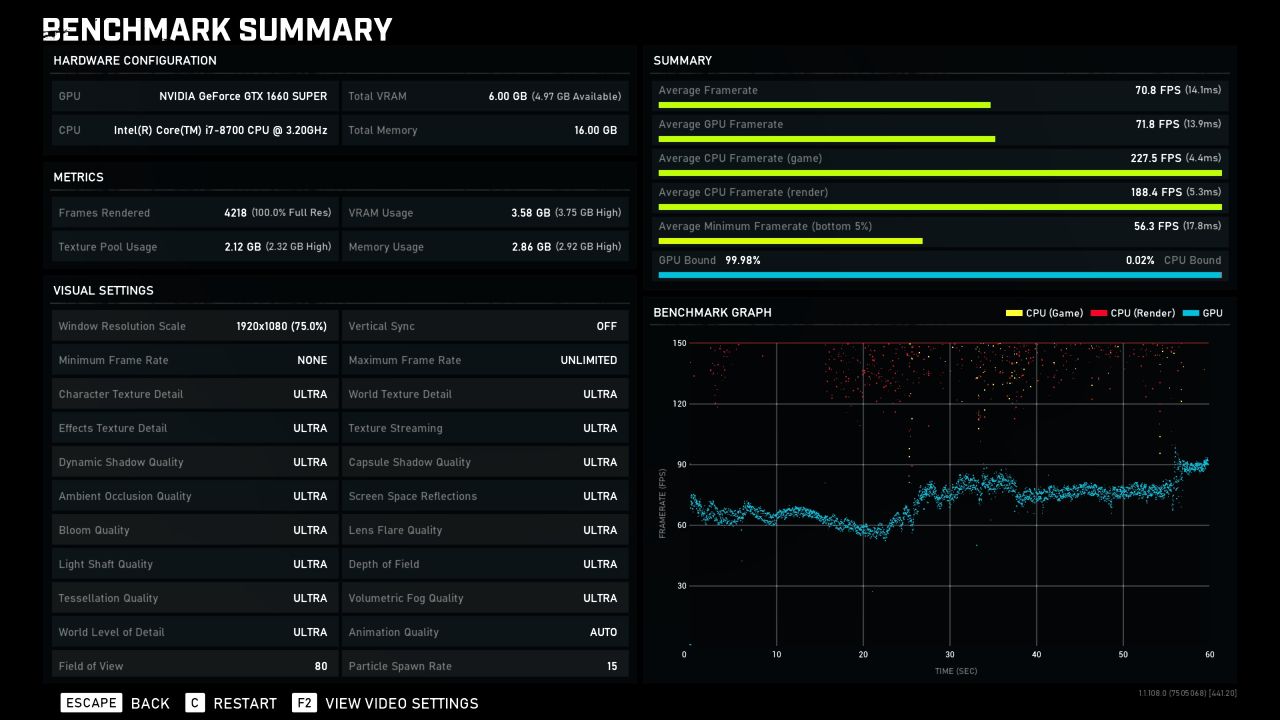Click the C key restart icon

click(x=195, y=703)
